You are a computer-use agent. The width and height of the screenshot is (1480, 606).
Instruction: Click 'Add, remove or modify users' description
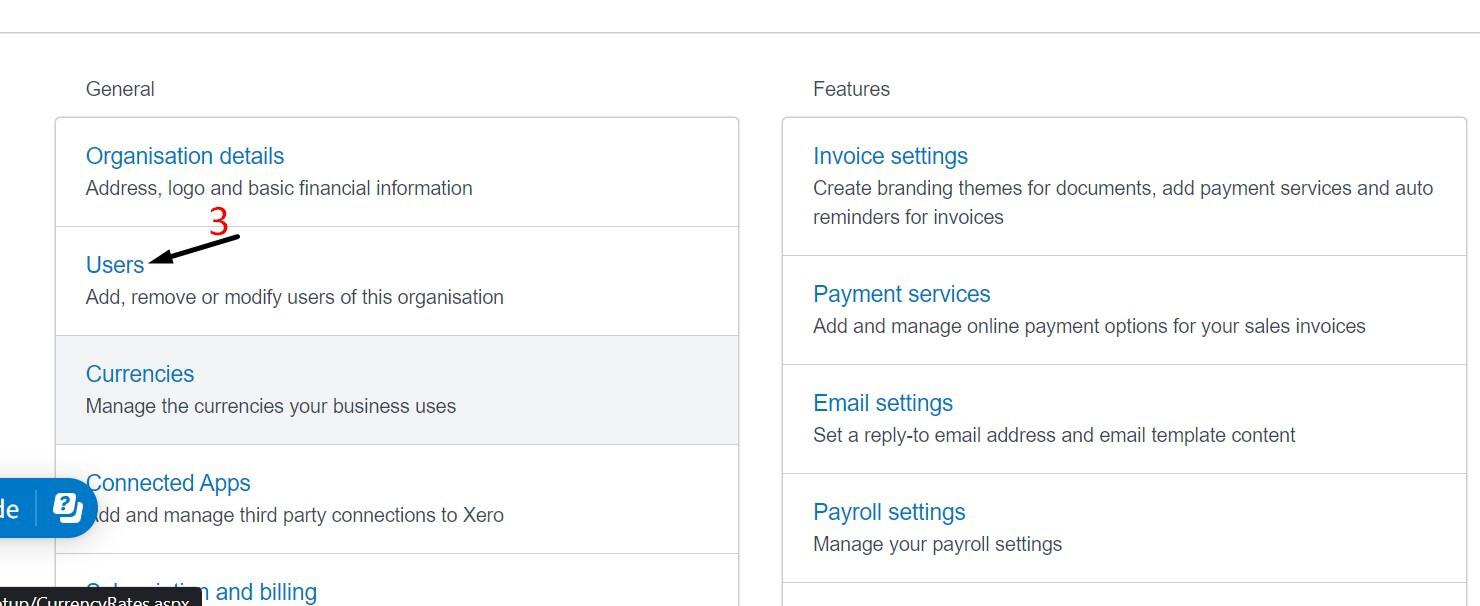click(x=294, y=297)
